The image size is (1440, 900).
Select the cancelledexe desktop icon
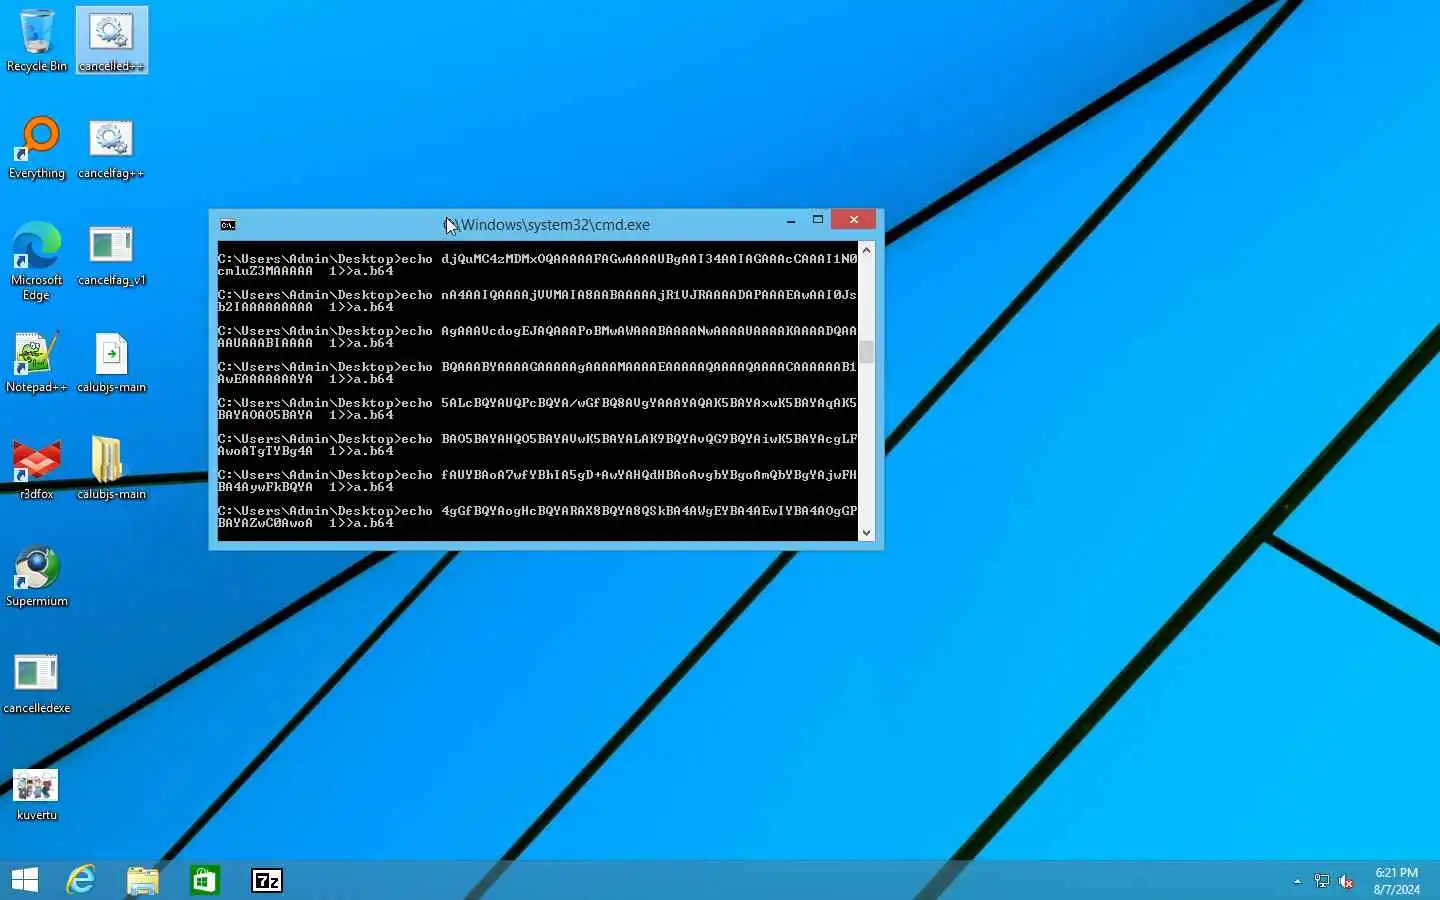pyautogui.click(x=37, y=683)
